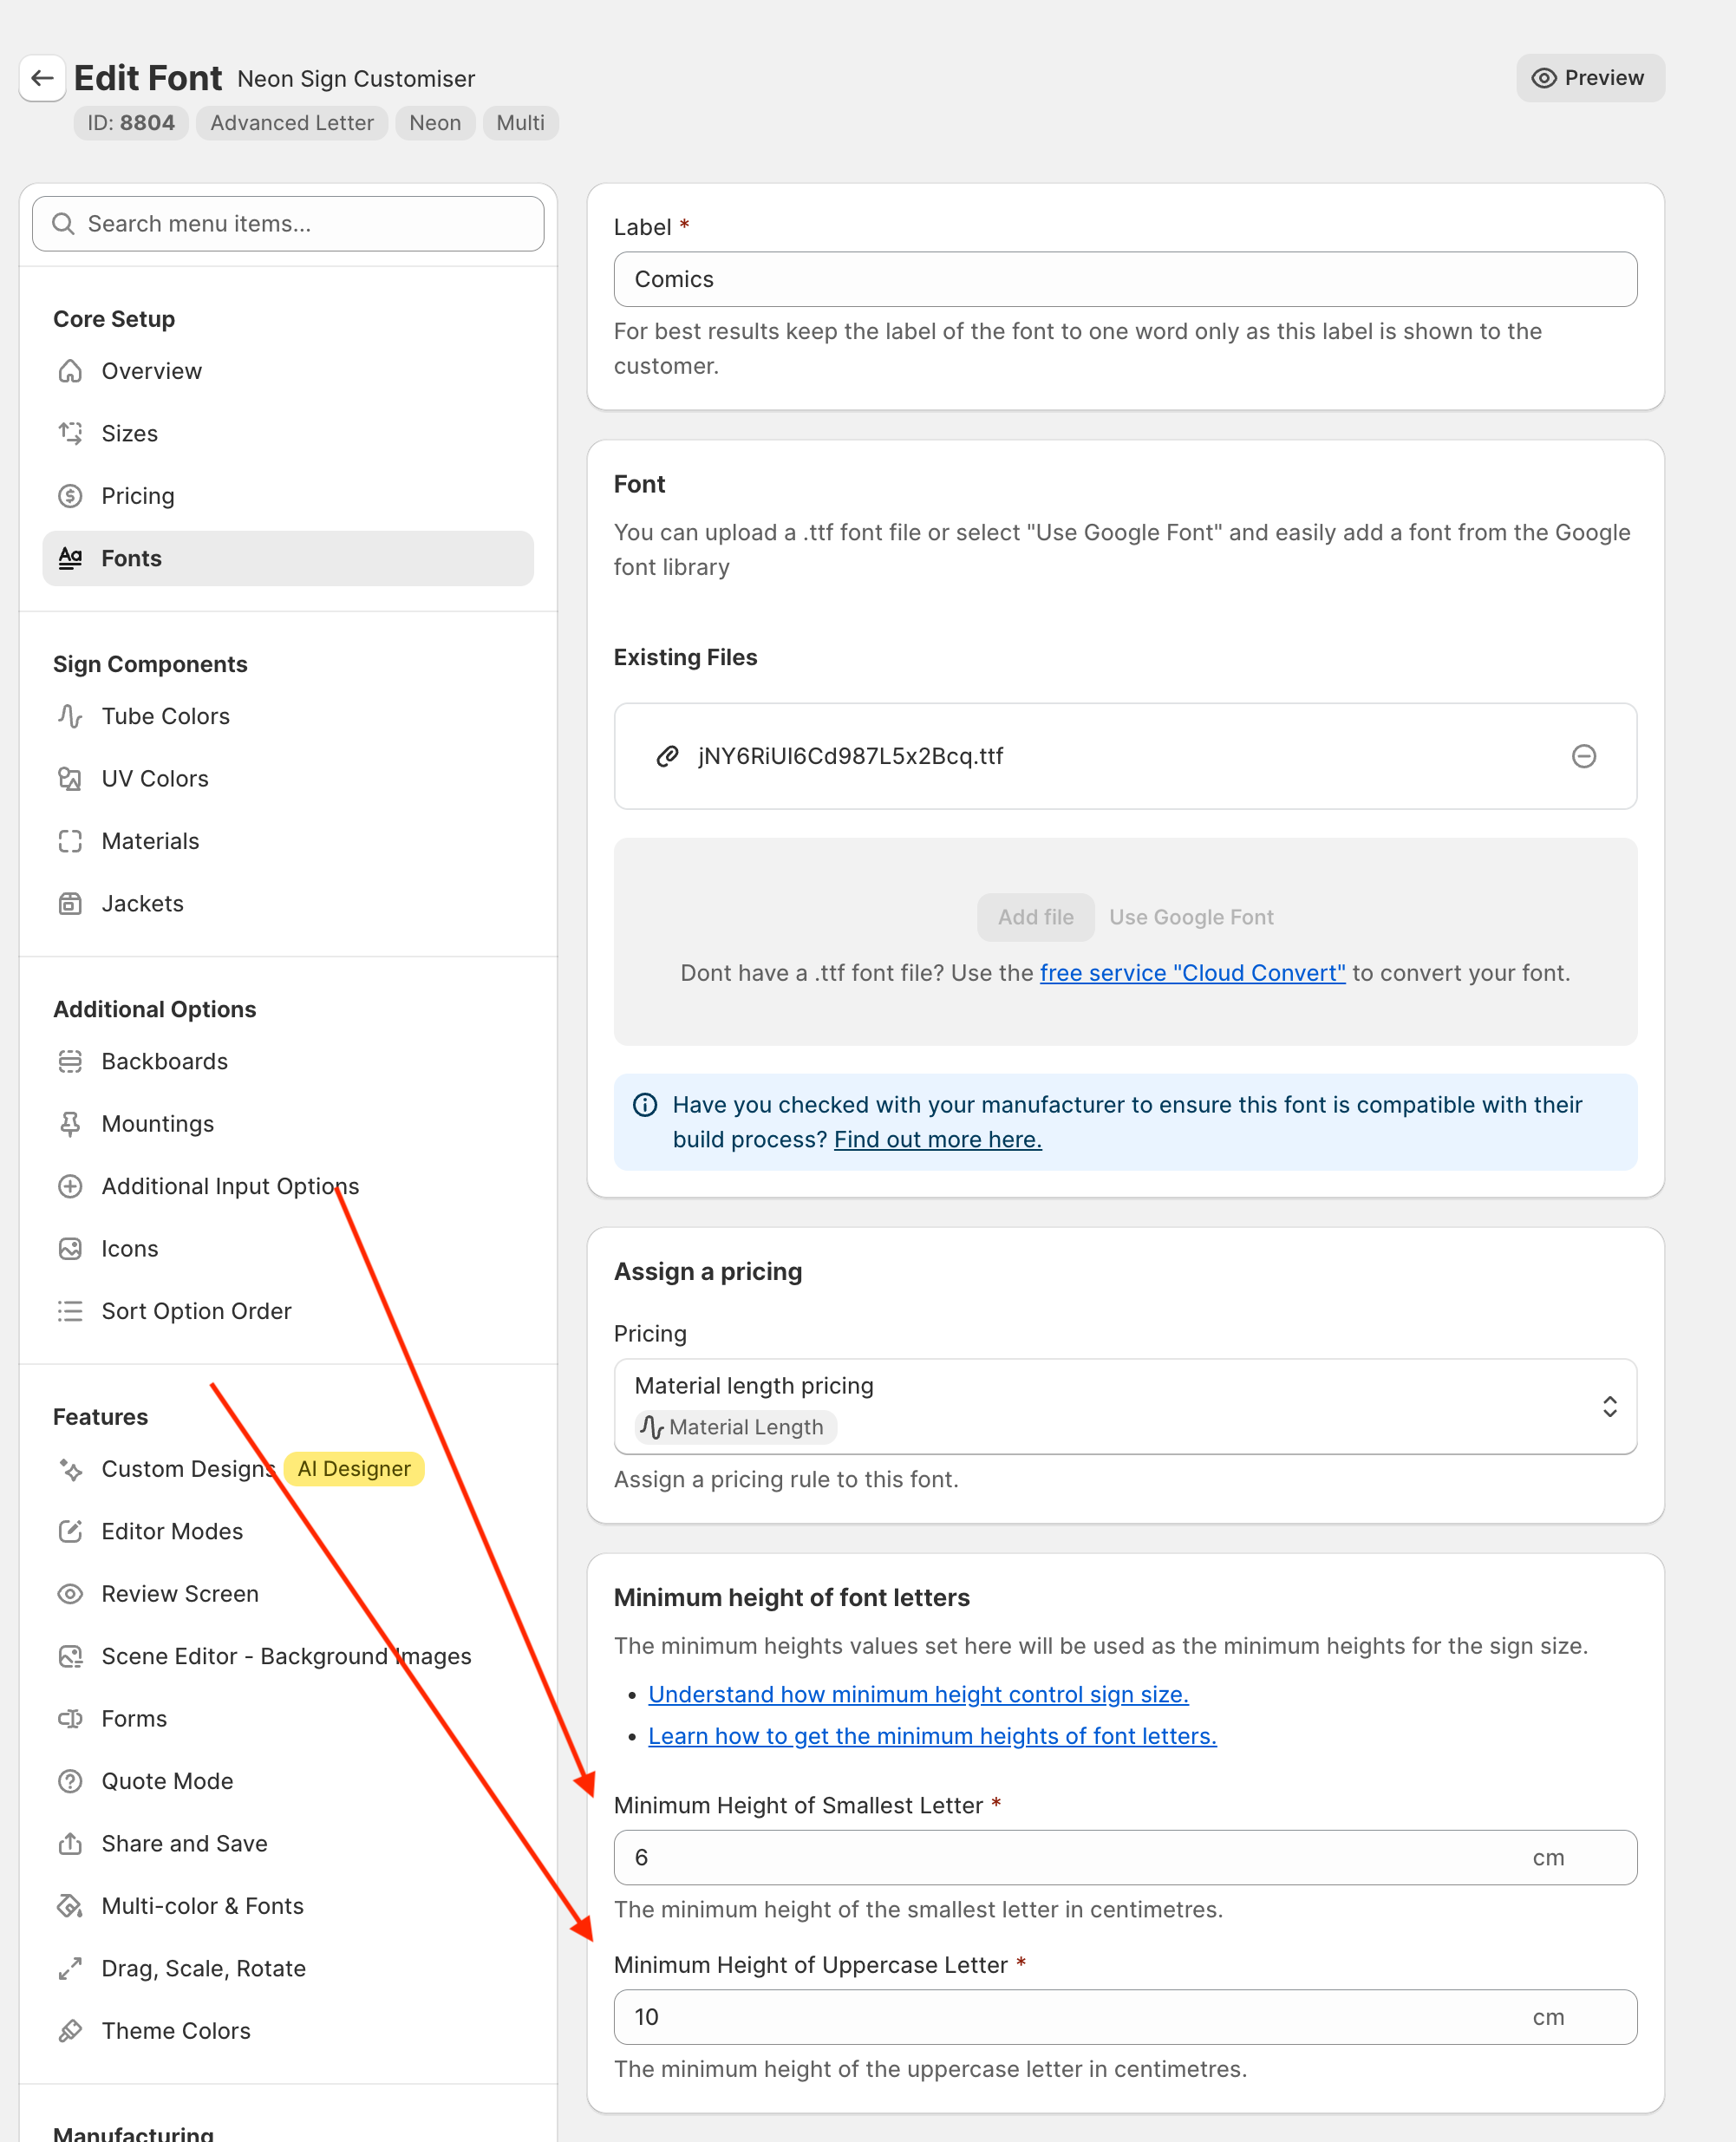Click the Pricing dropdown chevron arrows
1736x2142 pixels.
(1609, 1407)
